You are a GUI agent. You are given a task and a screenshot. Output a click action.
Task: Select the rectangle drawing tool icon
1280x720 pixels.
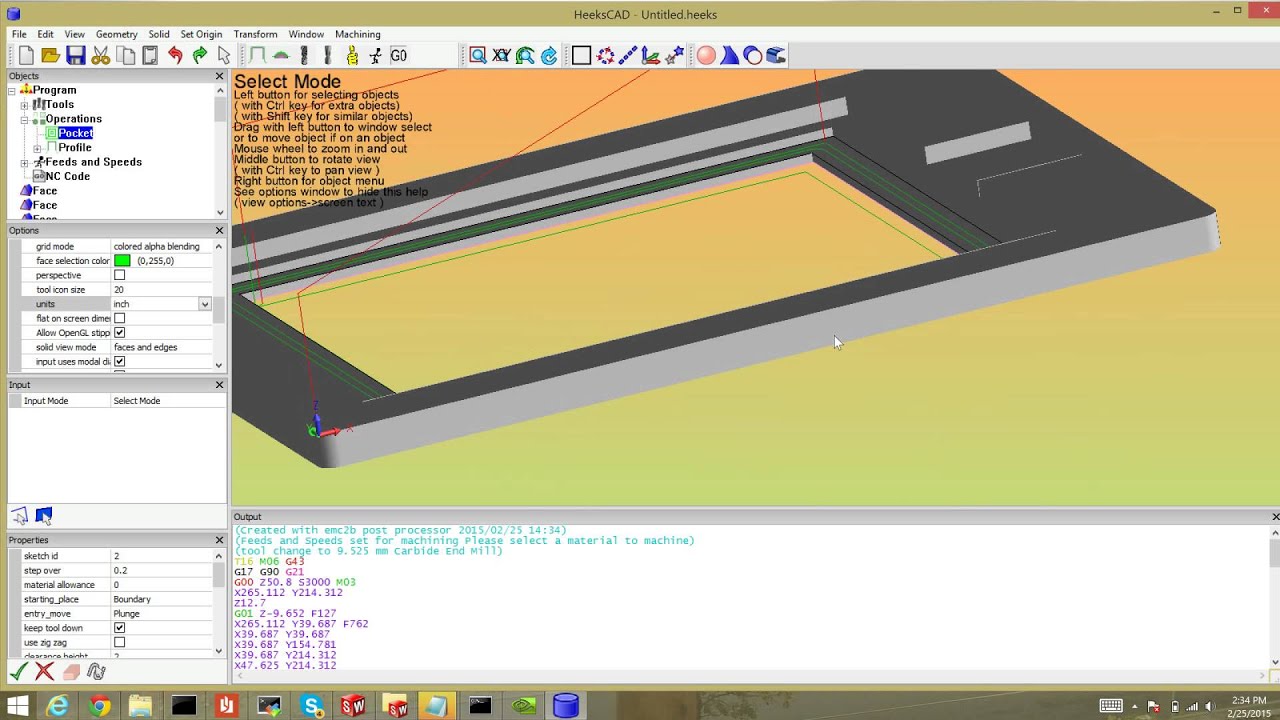[581, 56]
